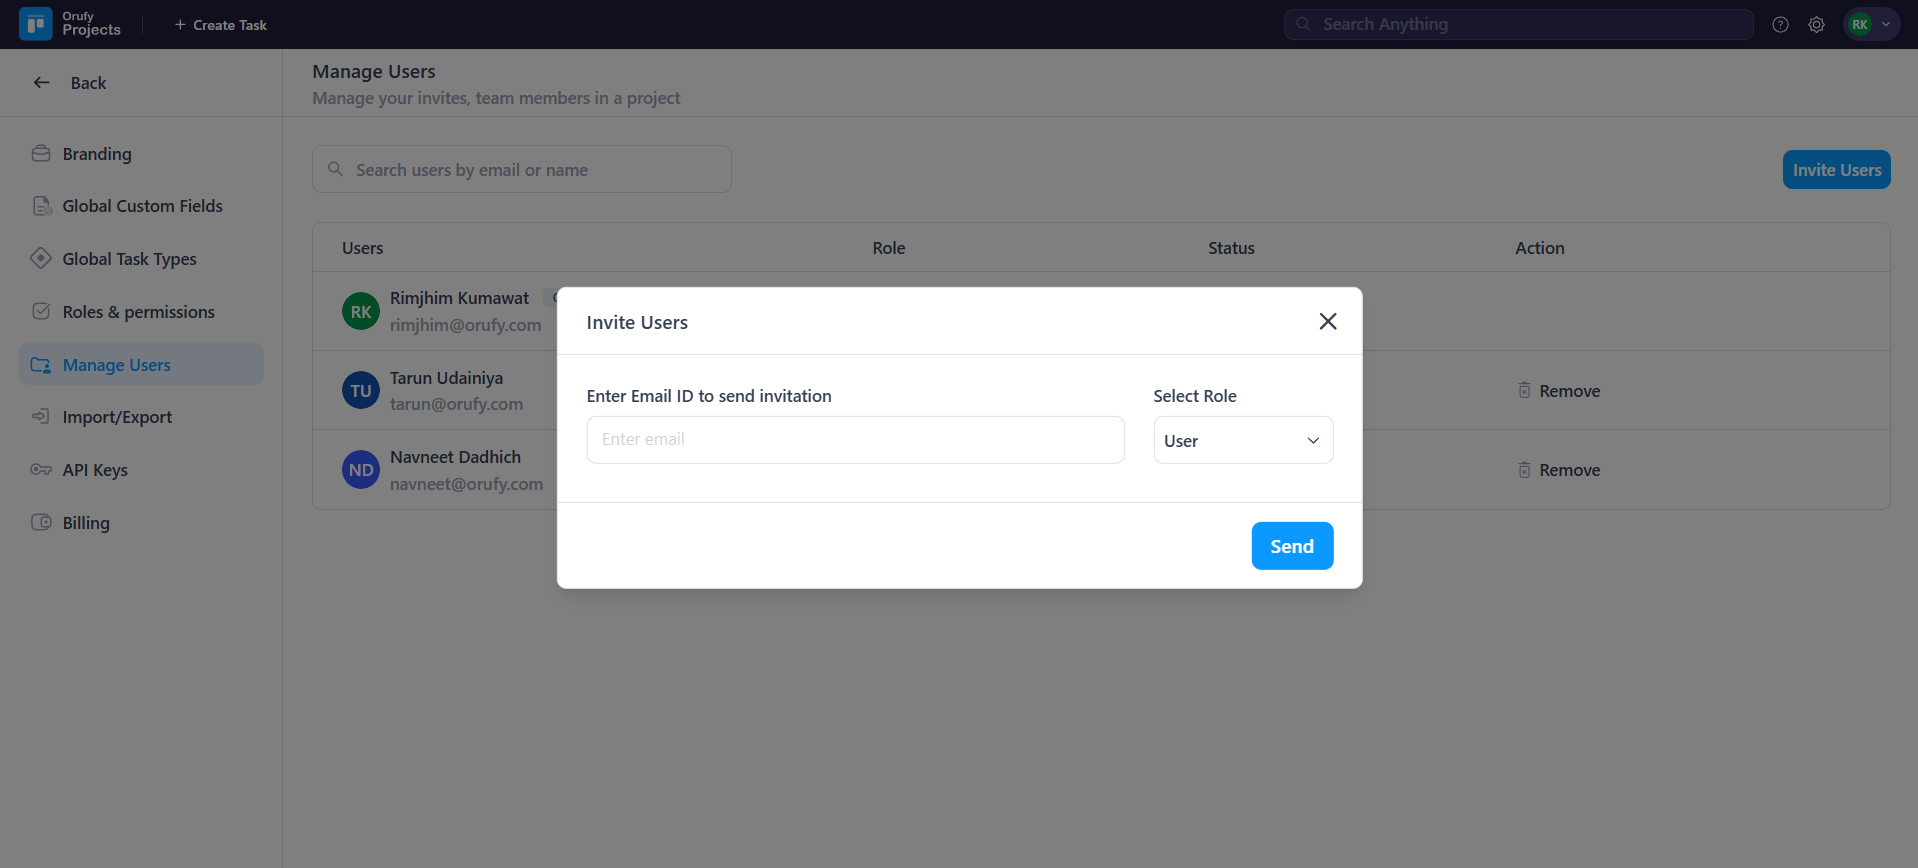Click the Search Anything bar

(x=1518, y=25)
